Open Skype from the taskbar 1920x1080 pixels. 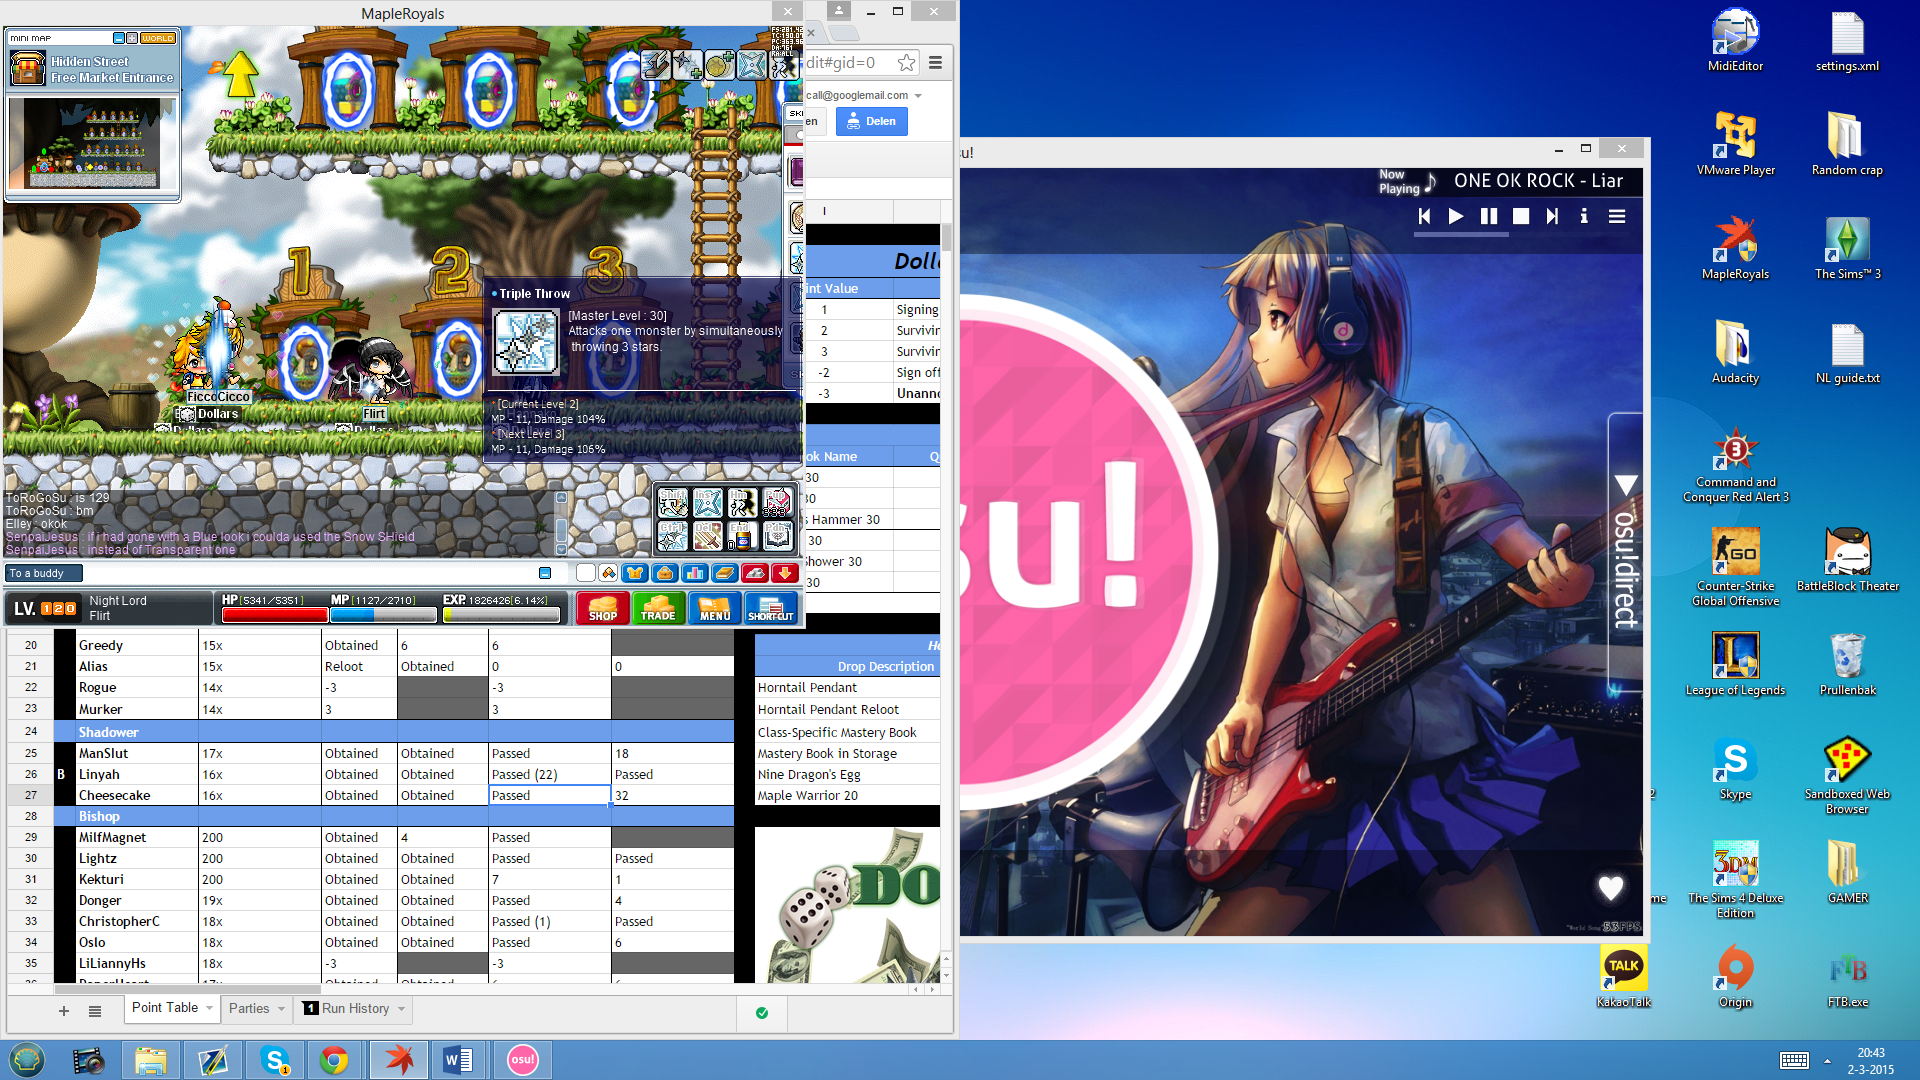(274, 1060)
